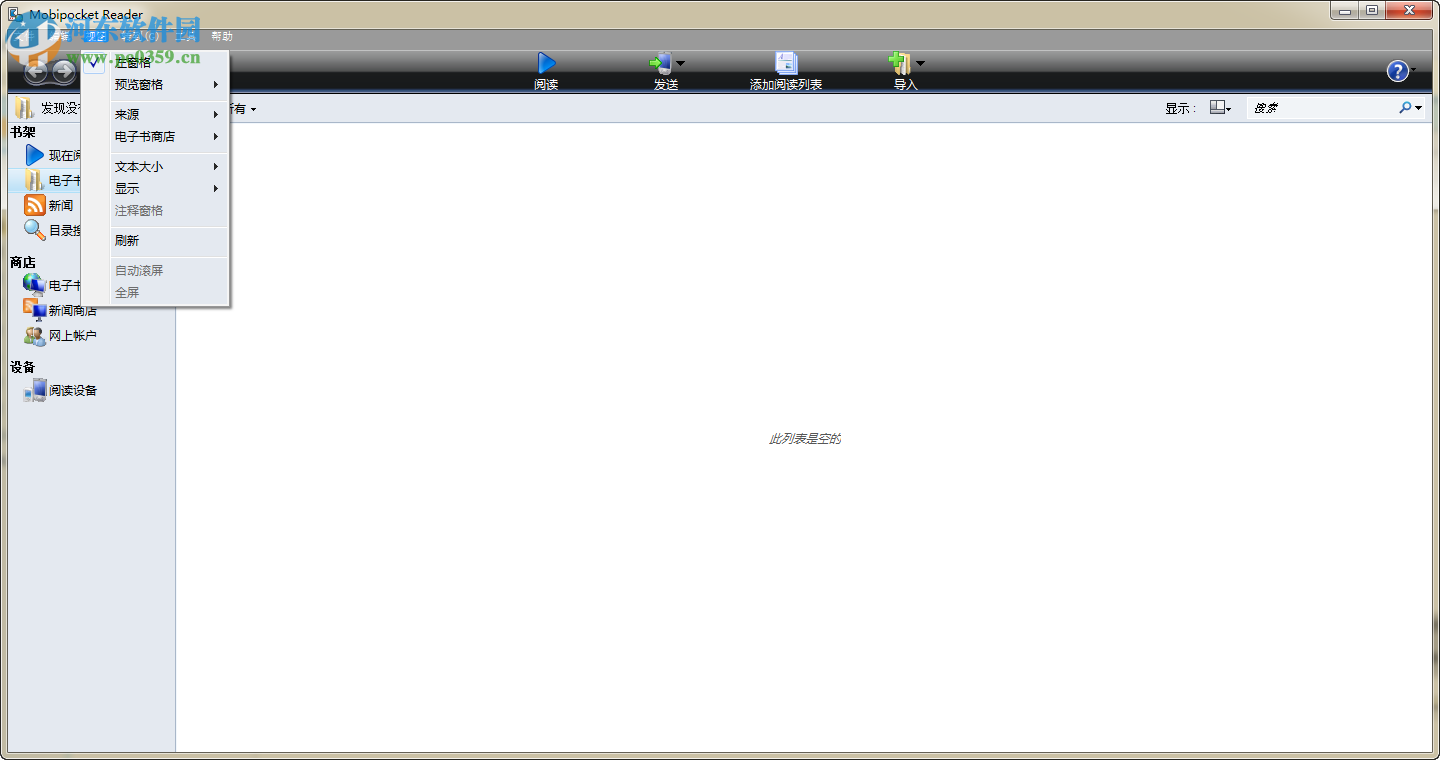The width and height of the screenshot is (1440, 760).
Task: Open the 电子书商店 globe icon under 商店
Action: pyautogui.click(x=34, y=284)
